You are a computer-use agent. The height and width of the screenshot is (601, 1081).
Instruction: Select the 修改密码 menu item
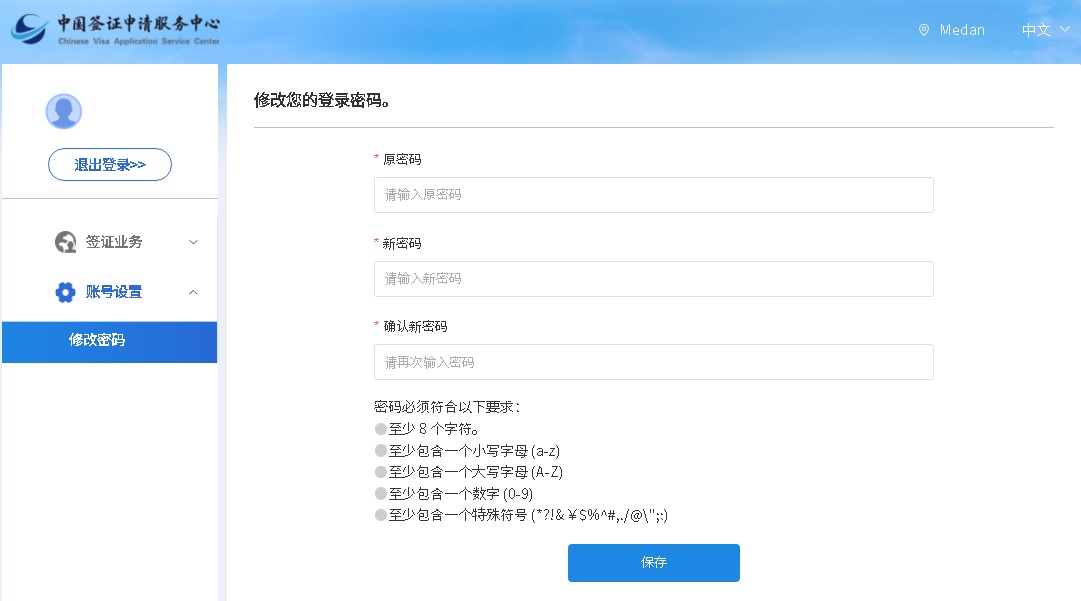coord(97,341)
